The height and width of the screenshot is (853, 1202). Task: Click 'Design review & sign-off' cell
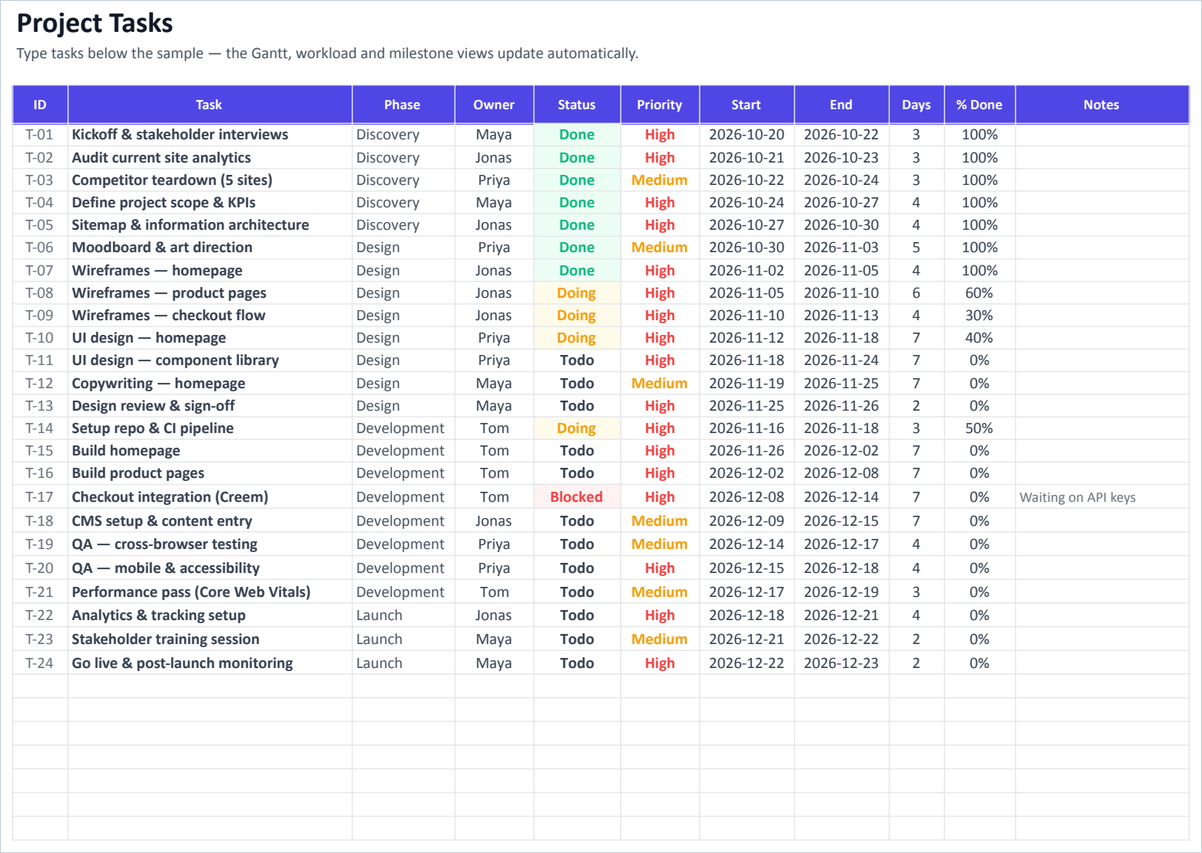pos(210,406)
